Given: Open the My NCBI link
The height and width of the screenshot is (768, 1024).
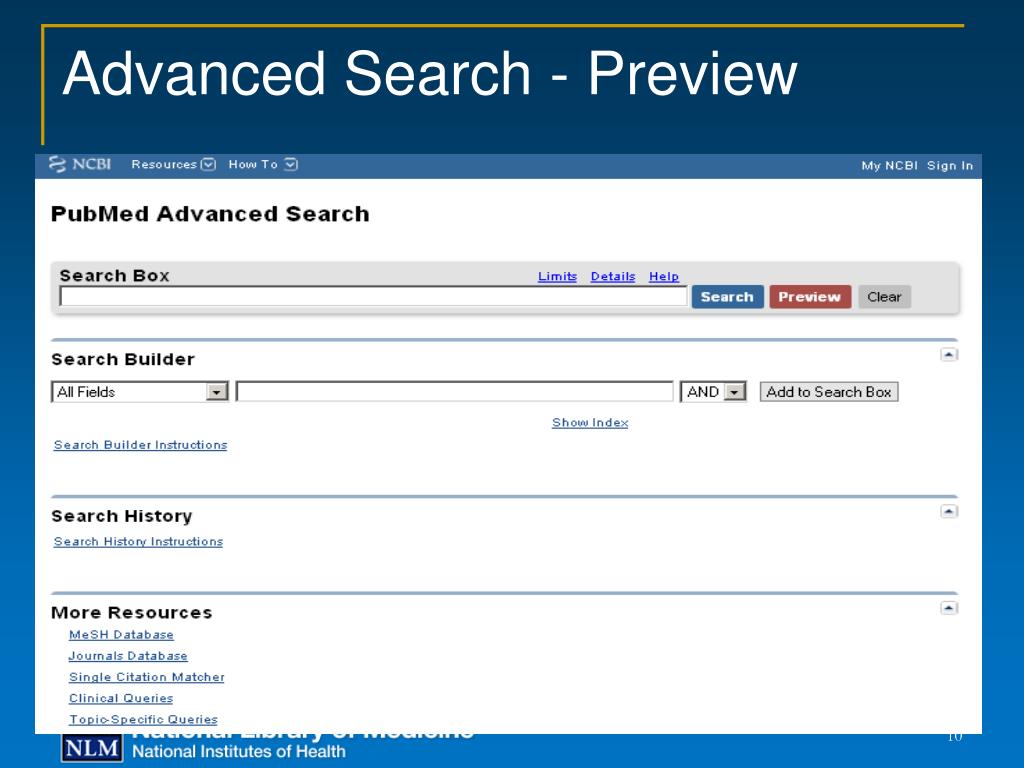Looking at the screenshot, I should click(889, 166).
